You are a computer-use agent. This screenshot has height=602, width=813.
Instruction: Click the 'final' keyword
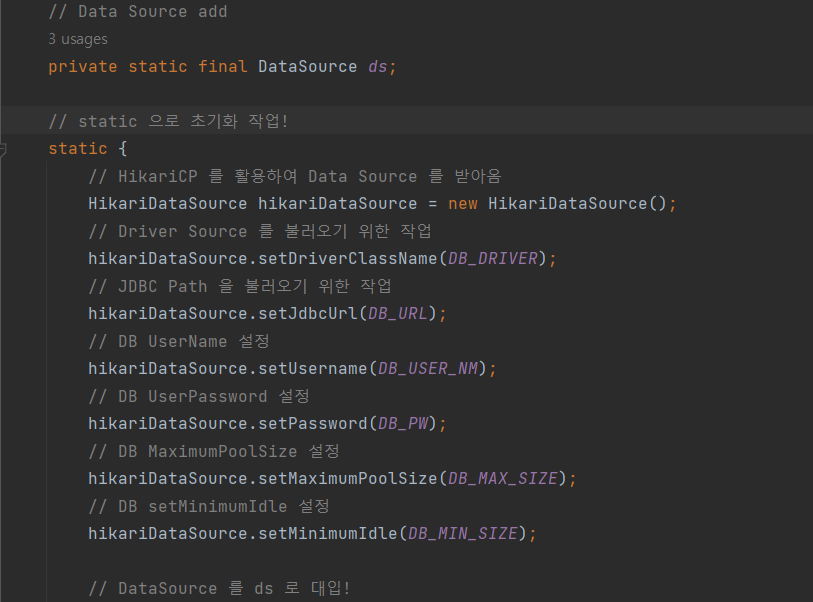223,67
